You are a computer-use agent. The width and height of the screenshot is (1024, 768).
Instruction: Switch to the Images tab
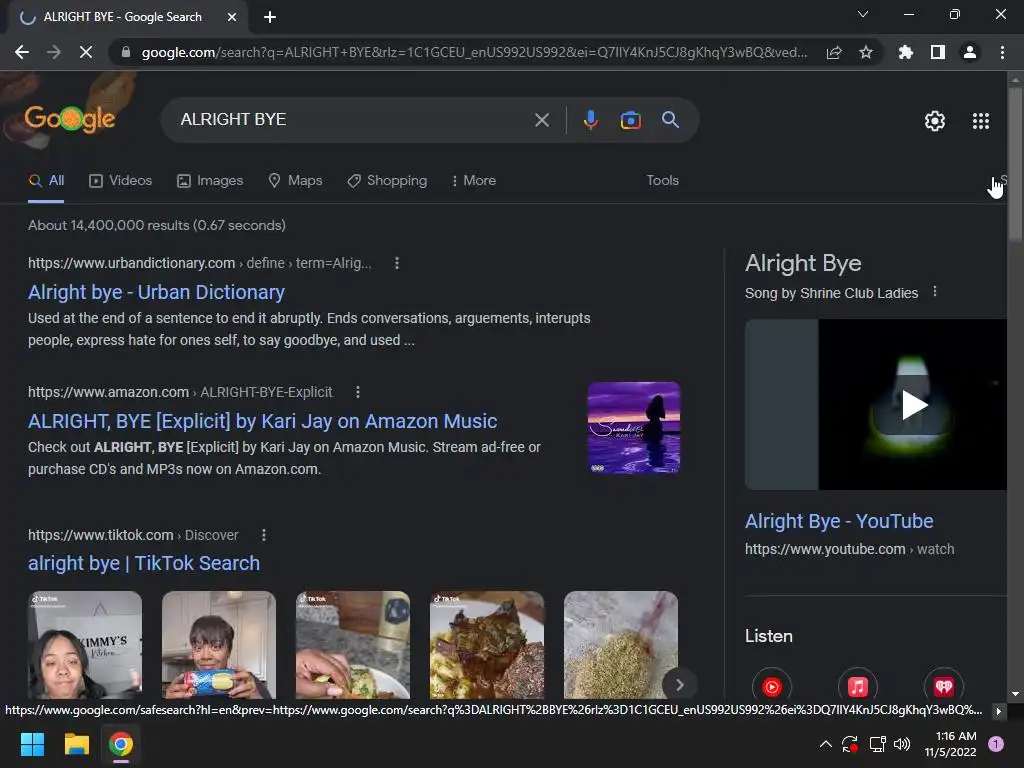tap(210, 180)
